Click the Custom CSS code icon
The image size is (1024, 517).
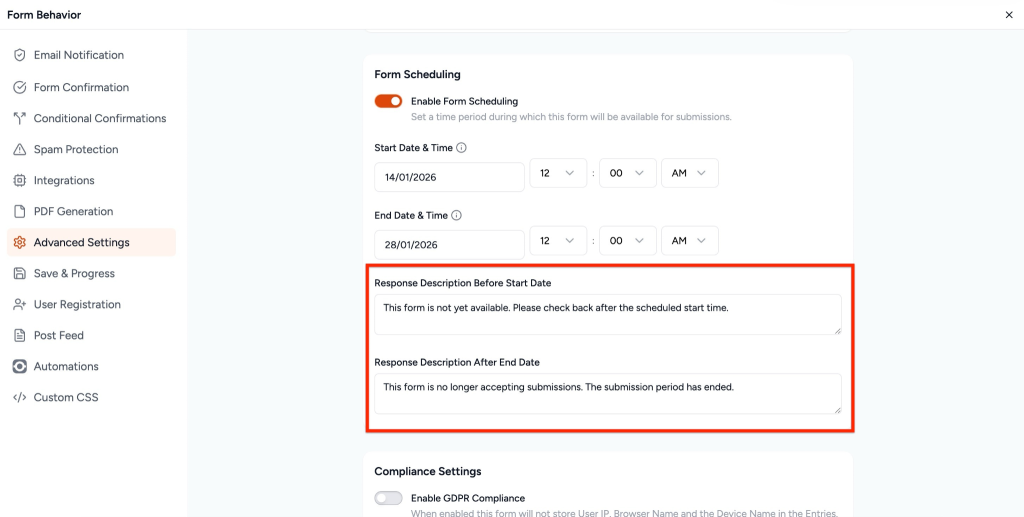click(20, 397)
